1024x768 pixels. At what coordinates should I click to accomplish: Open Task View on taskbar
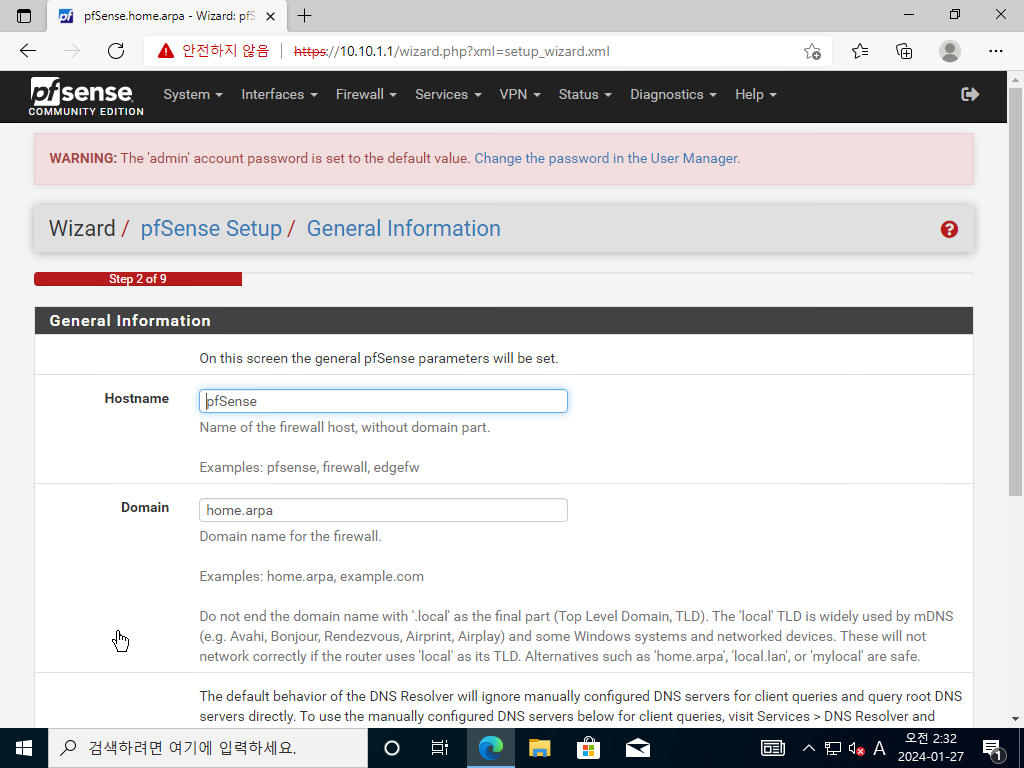point(440,748)
